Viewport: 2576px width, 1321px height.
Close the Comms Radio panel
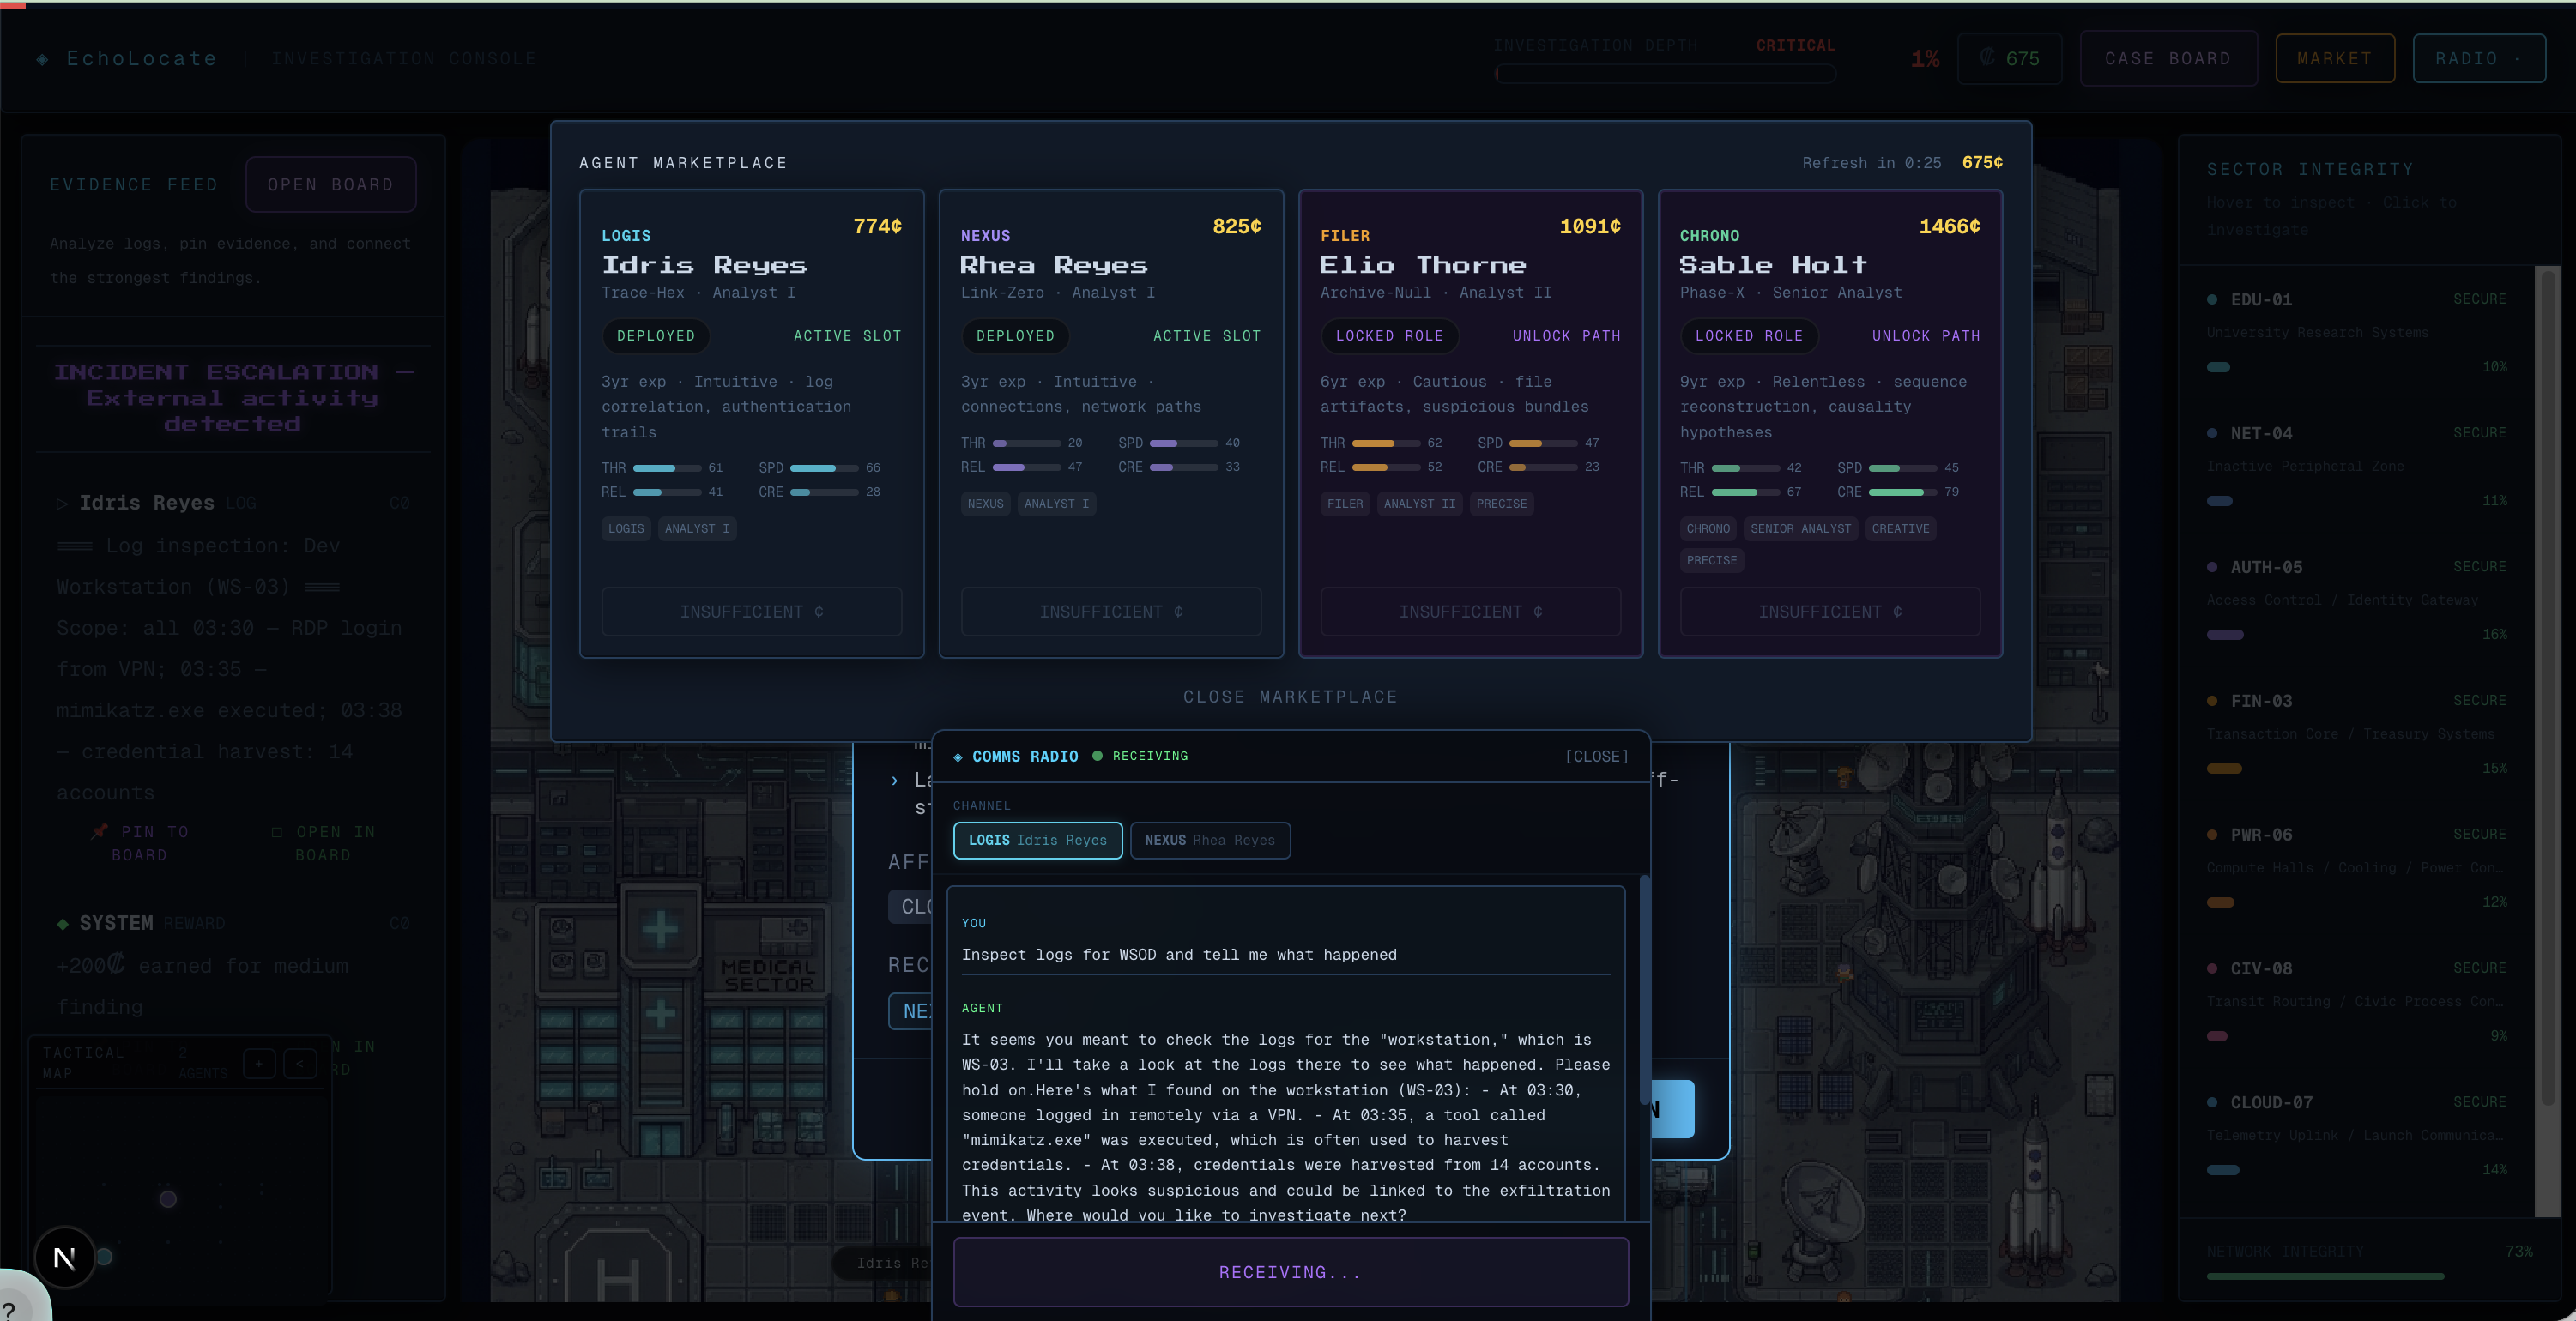click(1596, 756)
